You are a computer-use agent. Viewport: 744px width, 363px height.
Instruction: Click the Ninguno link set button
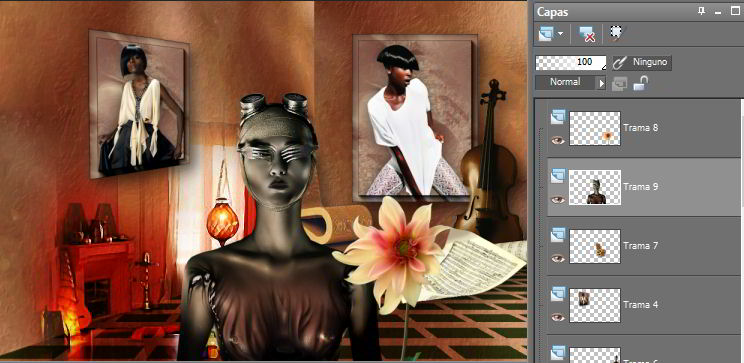[x=642, y=63]
